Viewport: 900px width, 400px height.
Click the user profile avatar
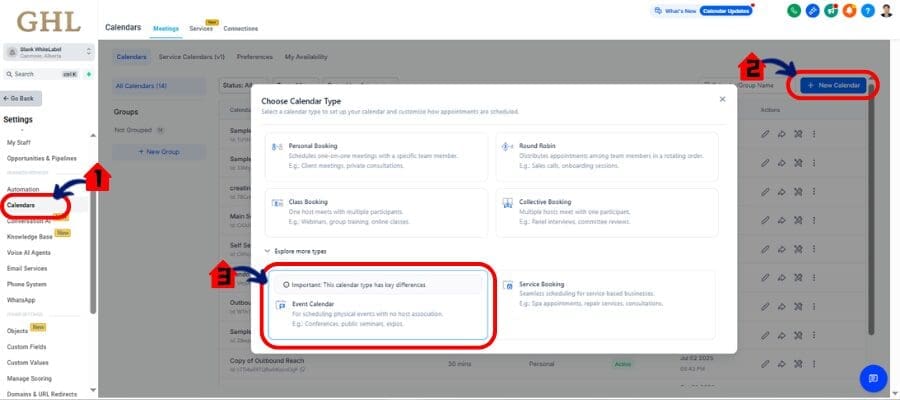point(886,10)
